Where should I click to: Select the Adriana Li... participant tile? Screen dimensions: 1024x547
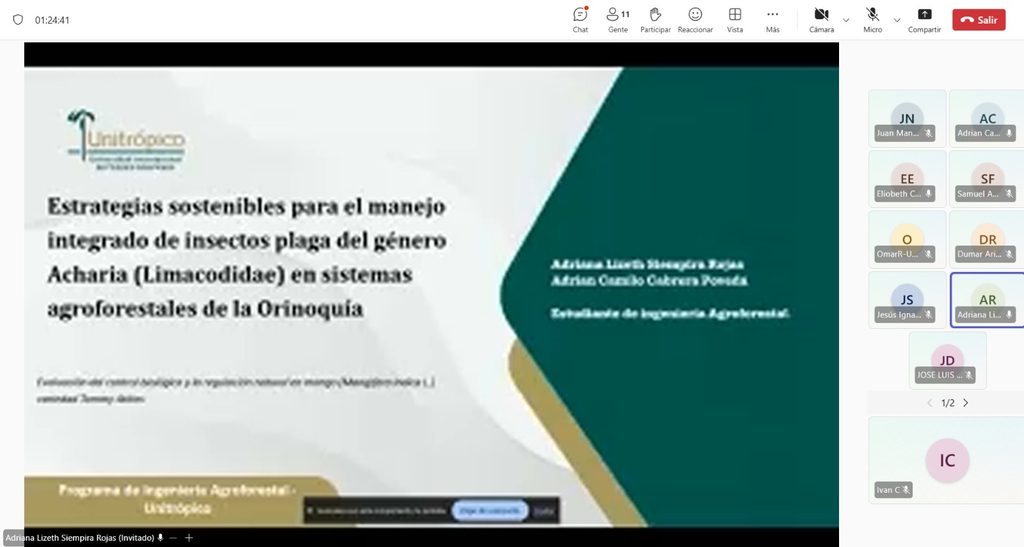(987, 300)
